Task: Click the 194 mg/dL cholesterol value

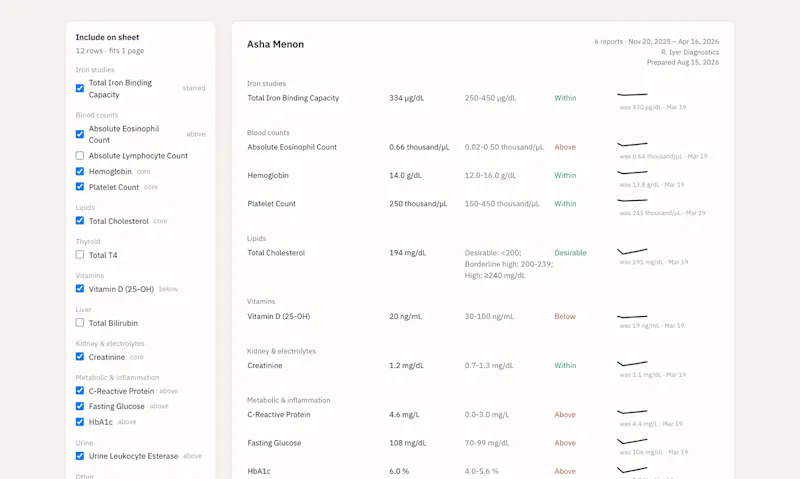Action: coord(408,253)
